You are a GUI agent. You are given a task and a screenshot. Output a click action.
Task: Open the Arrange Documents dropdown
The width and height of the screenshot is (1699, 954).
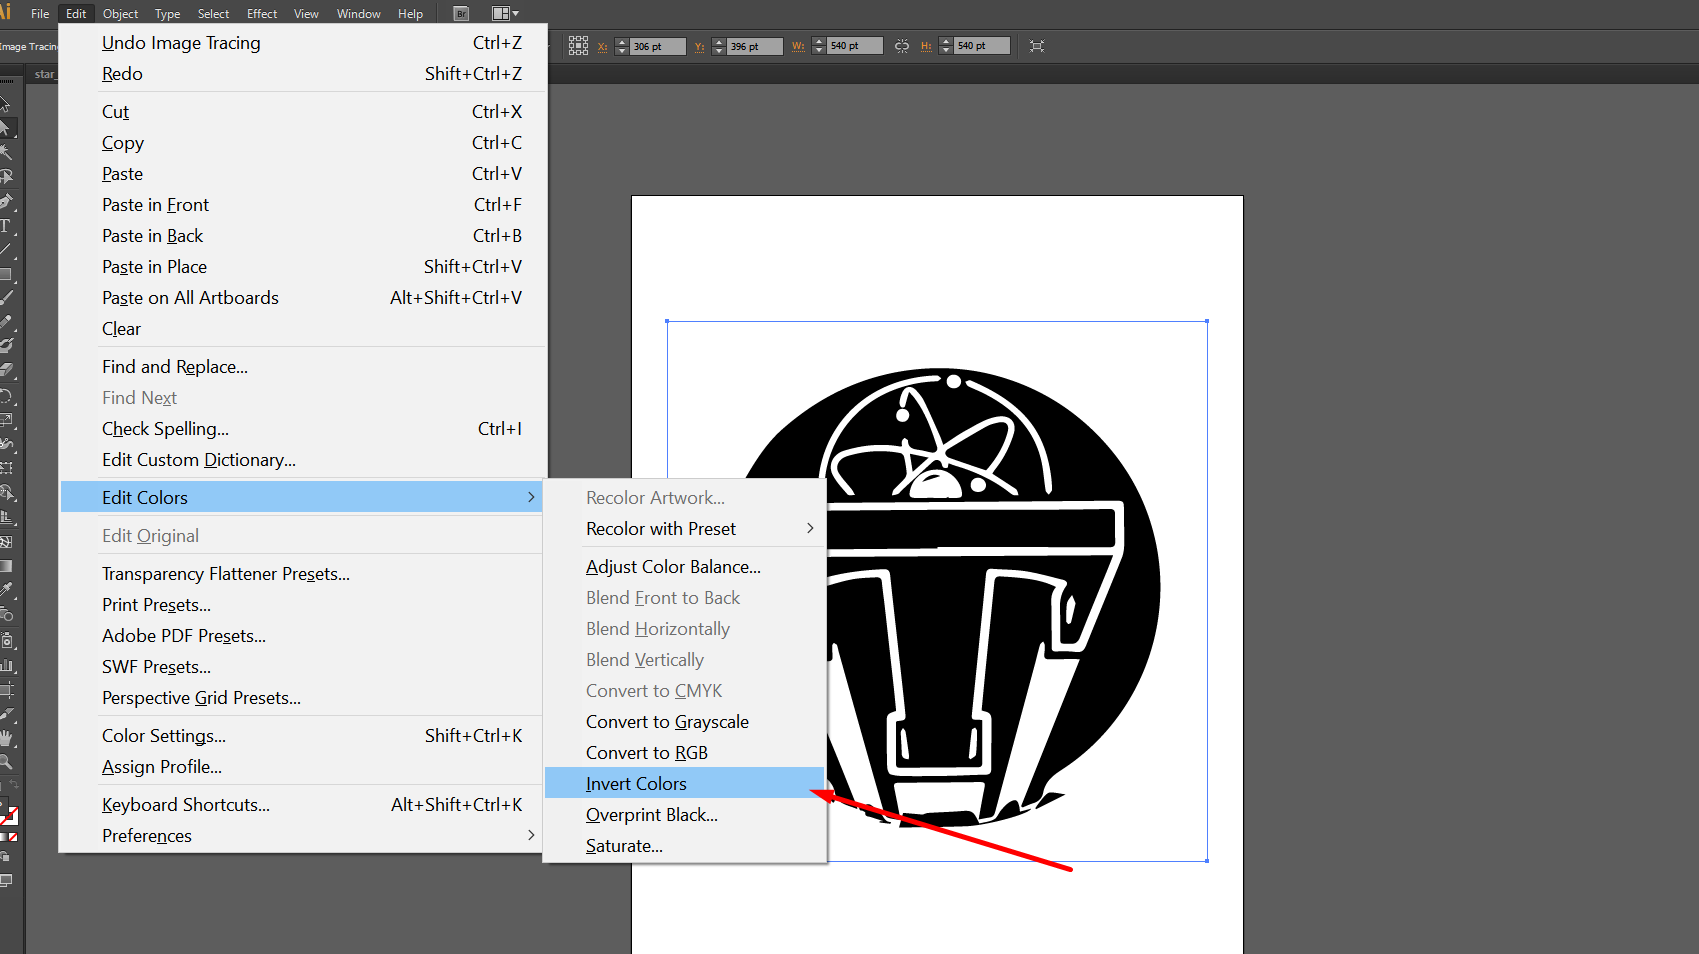click(x=506, y=14)
